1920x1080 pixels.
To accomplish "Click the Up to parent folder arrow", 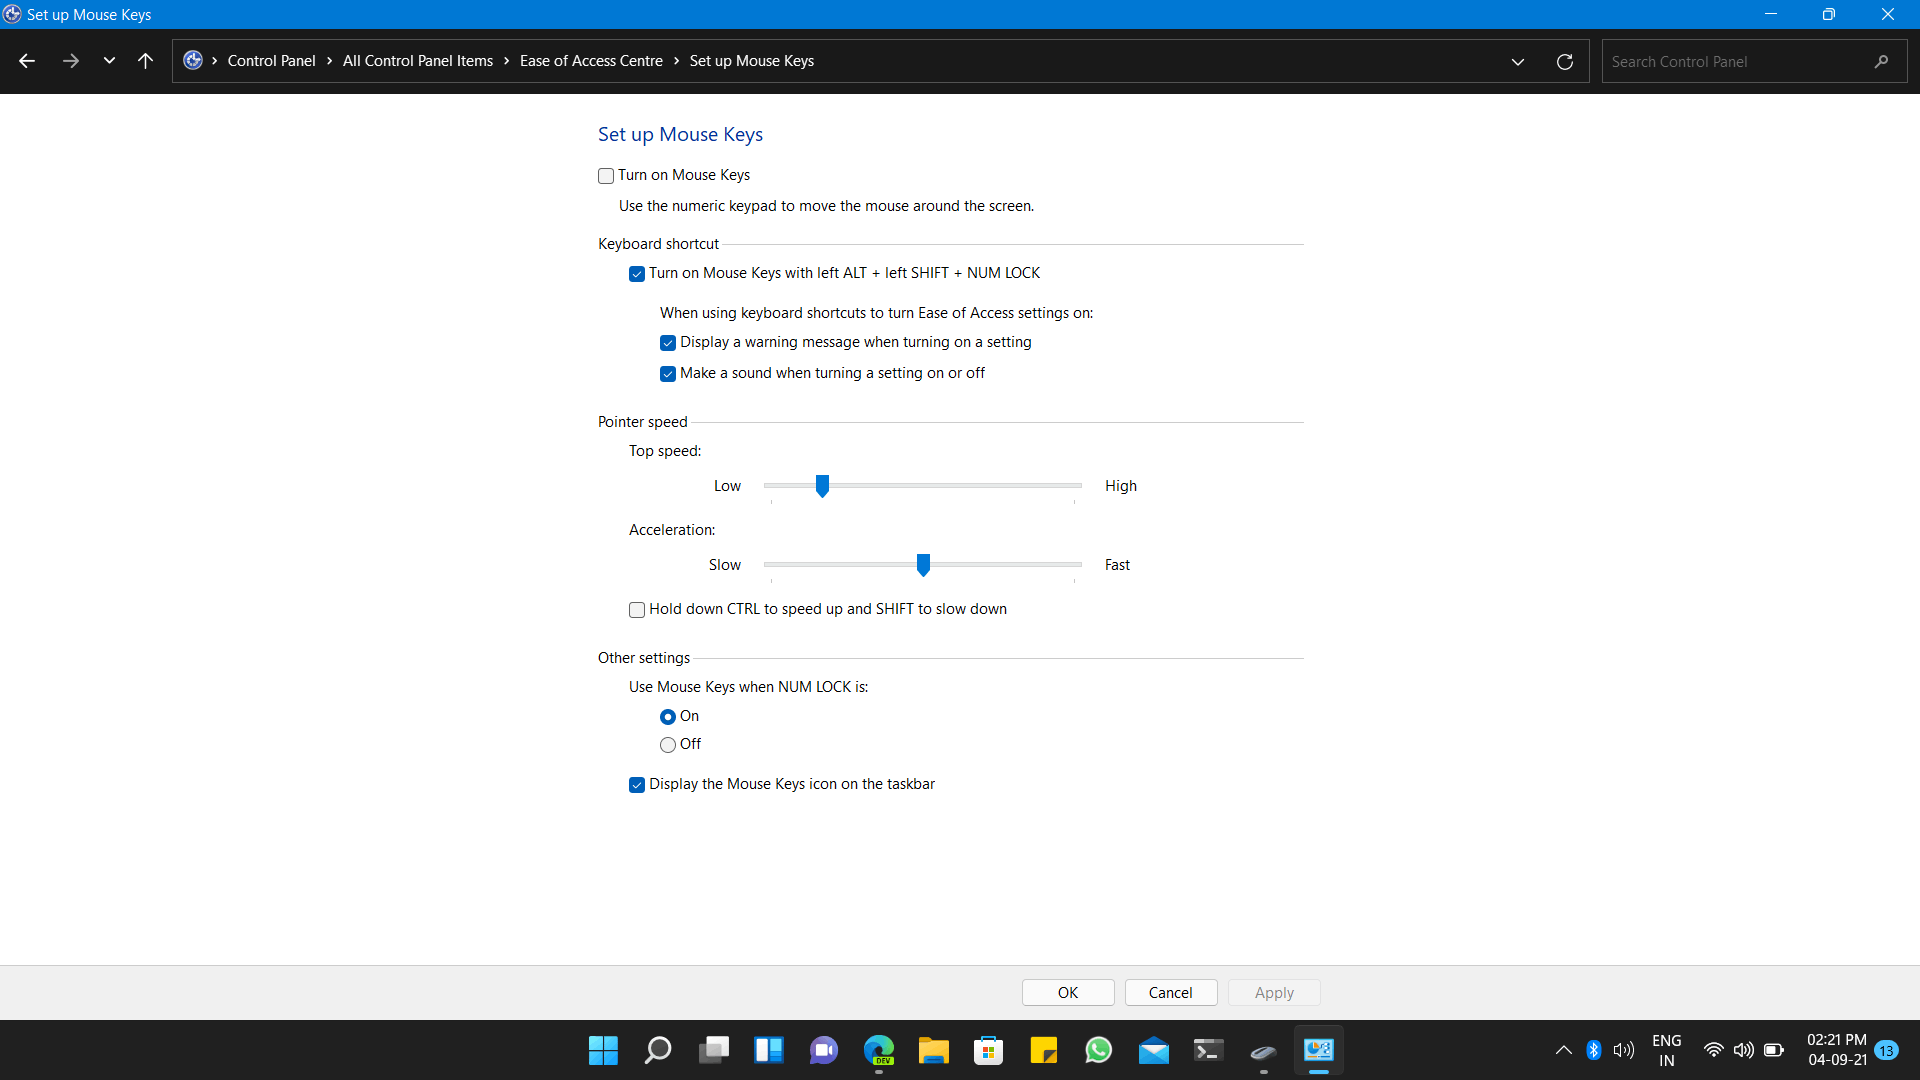I will [x=145, y=61].
